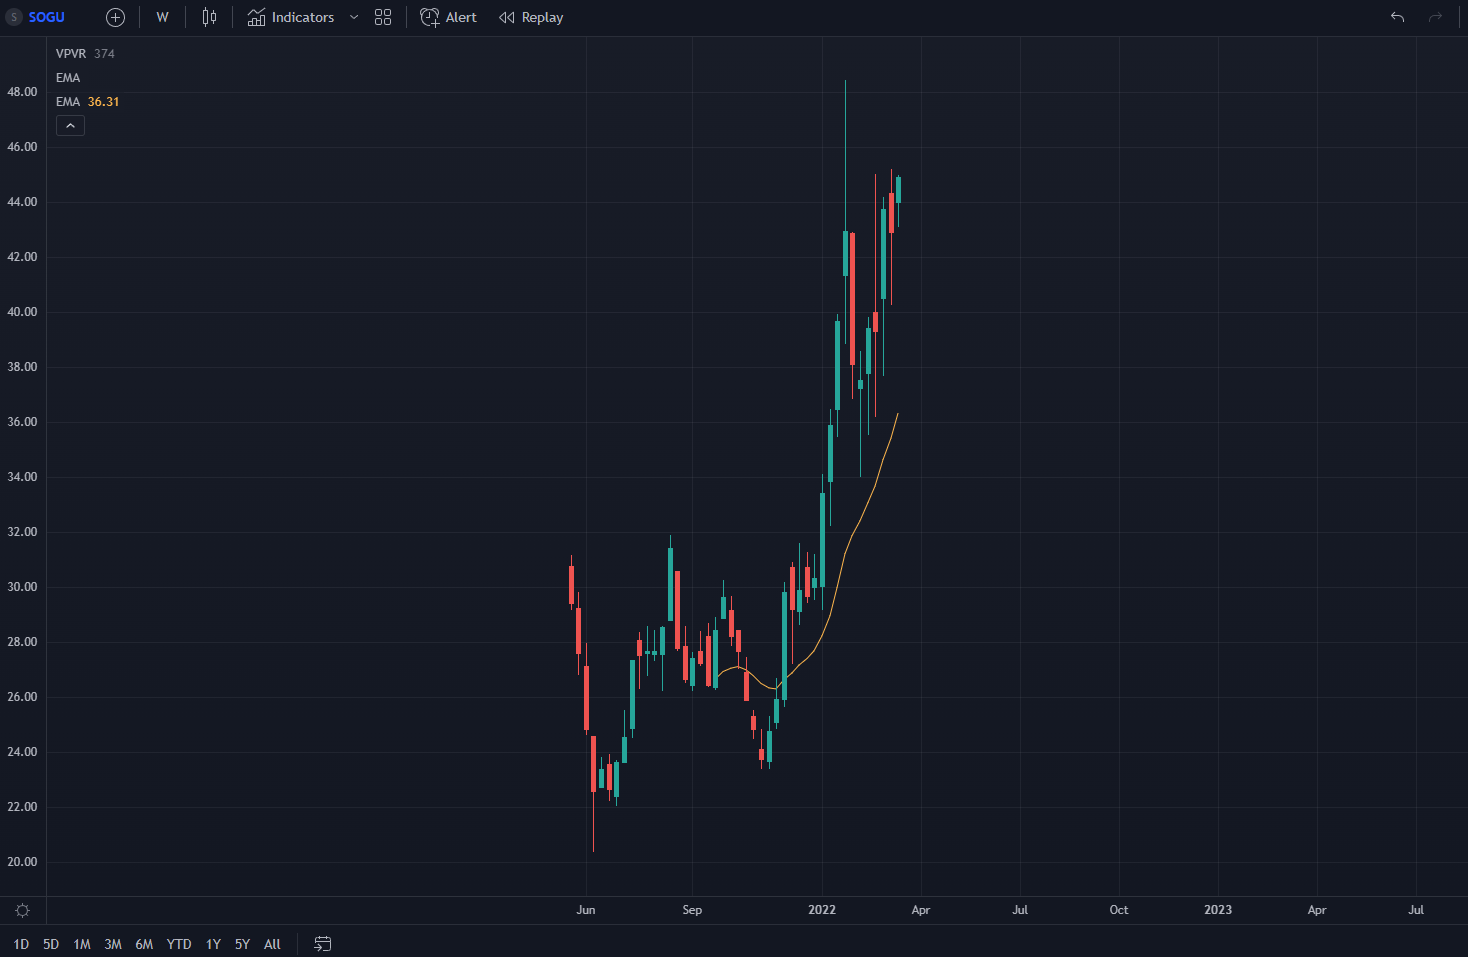Image resolution: width=1468 pixels, height=957 pixels.
Task: Create a price Alert
Action: (449, 17)
